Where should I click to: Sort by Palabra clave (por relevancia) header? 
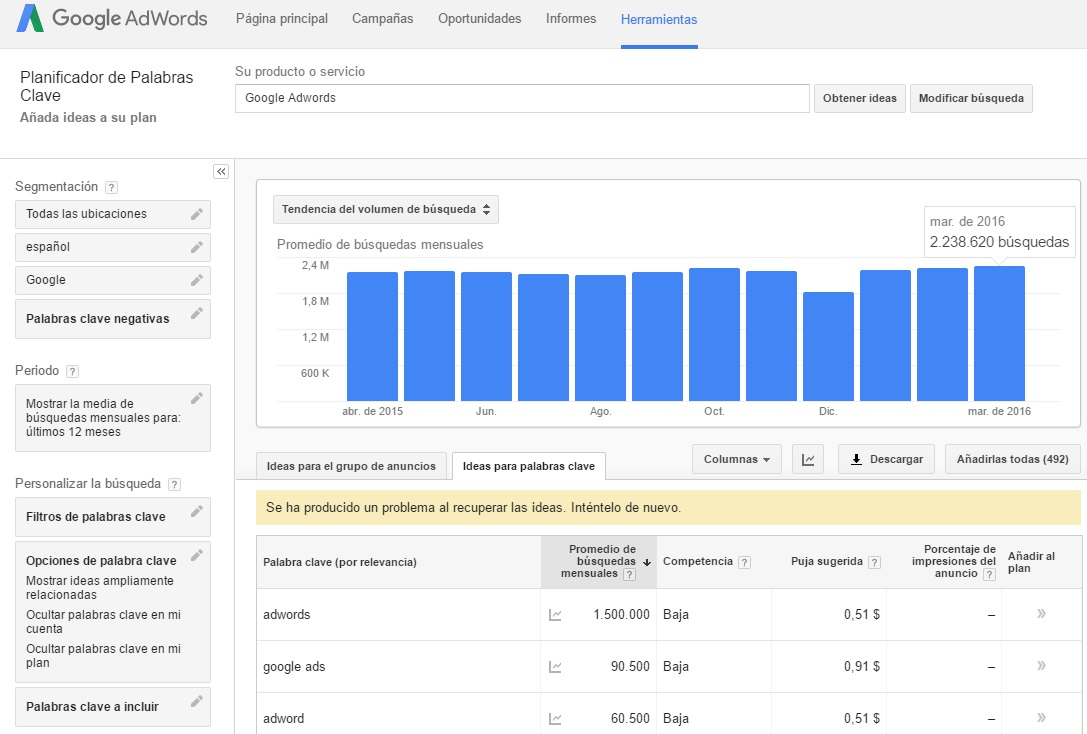click(340, 562)
